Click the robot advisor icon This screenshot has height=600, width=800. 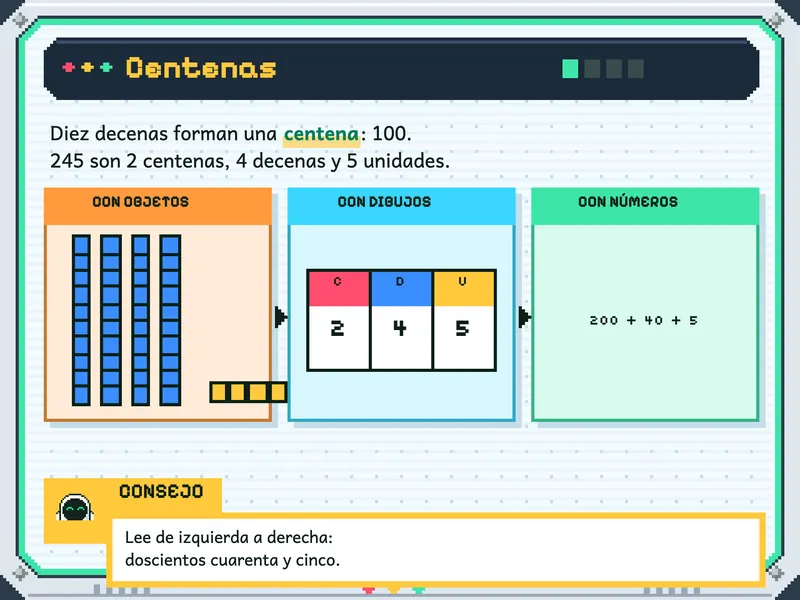point(75,508)
